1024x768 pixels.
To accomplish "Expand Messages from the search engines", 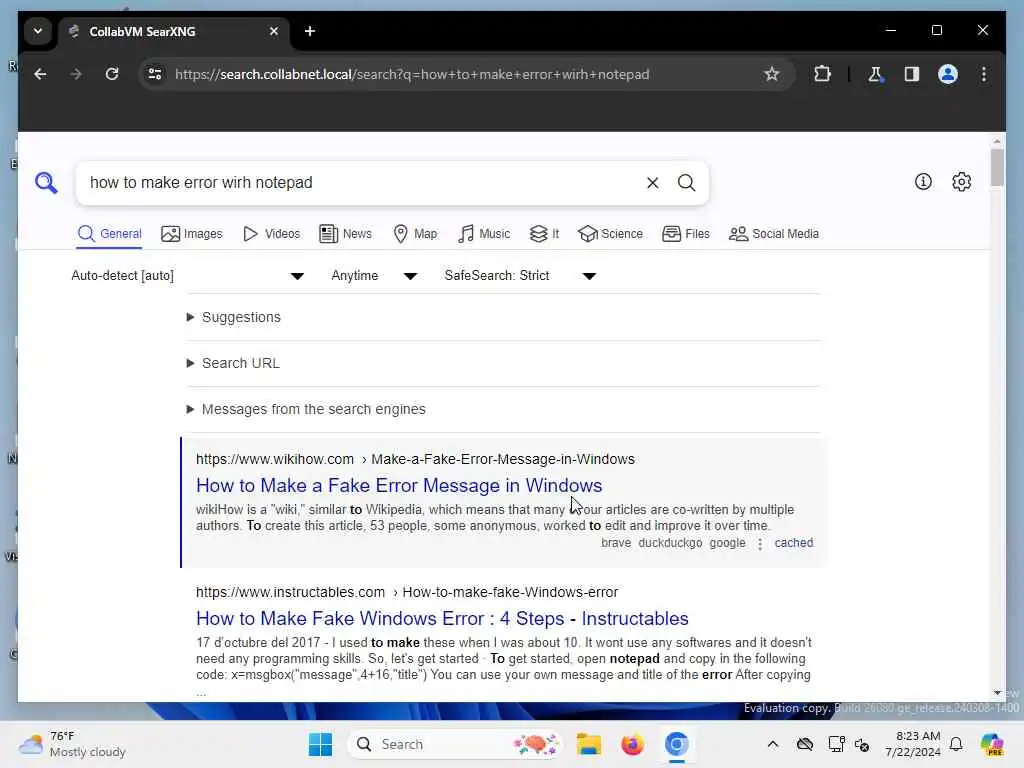I will [306, 409].
